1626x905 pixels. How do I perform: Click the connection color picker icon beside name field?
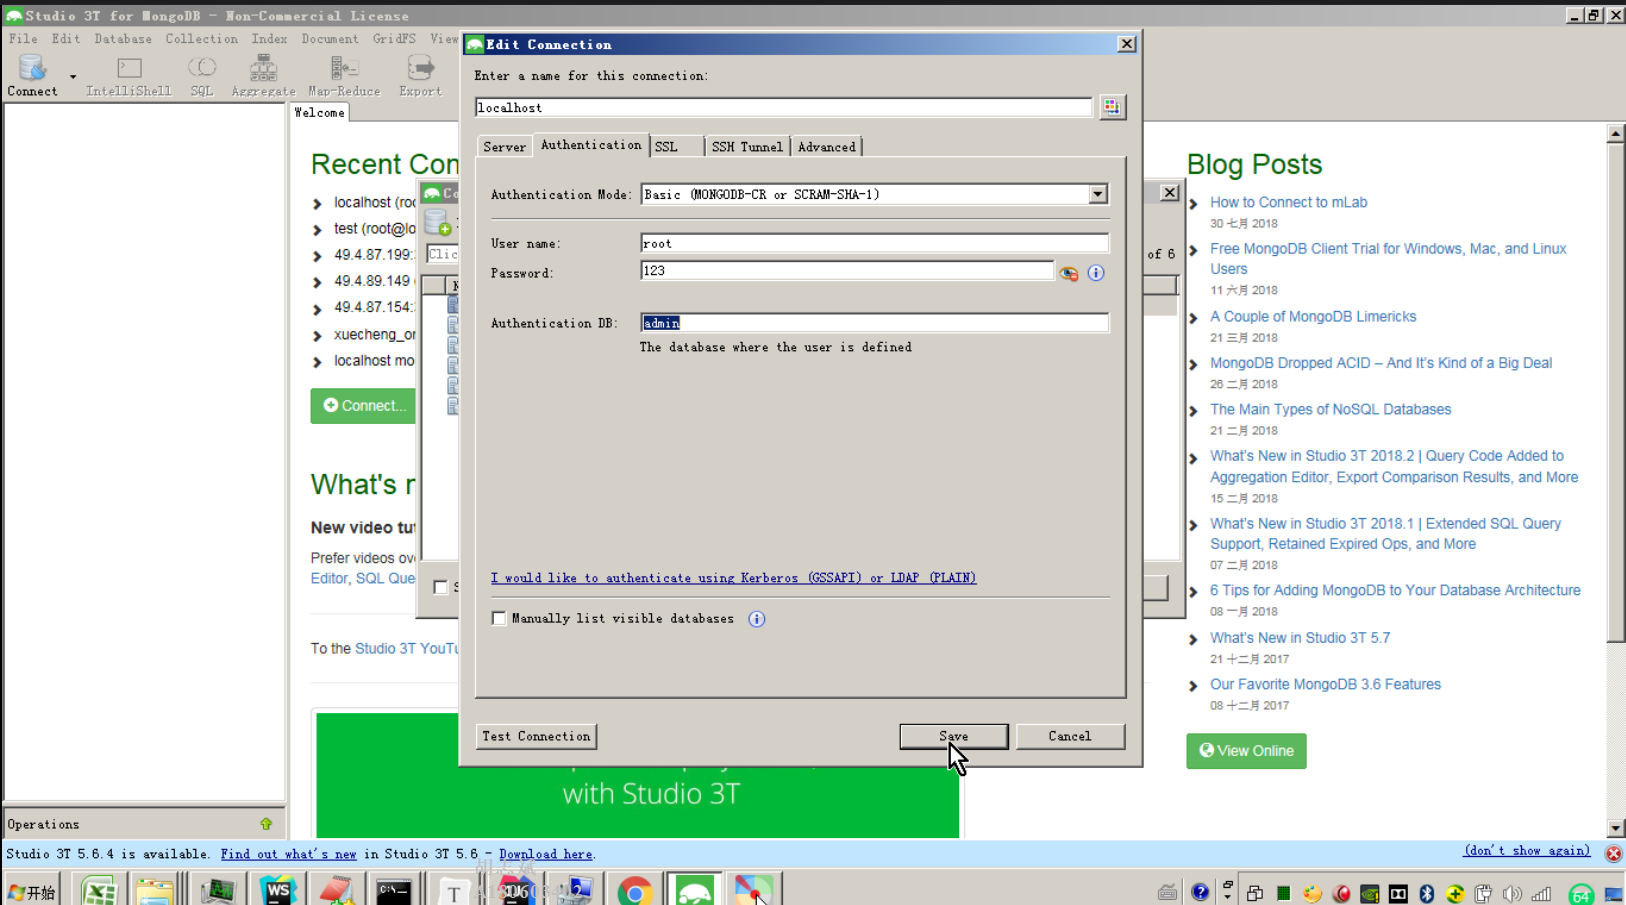pyautogui.click(x=1112, y=107)
